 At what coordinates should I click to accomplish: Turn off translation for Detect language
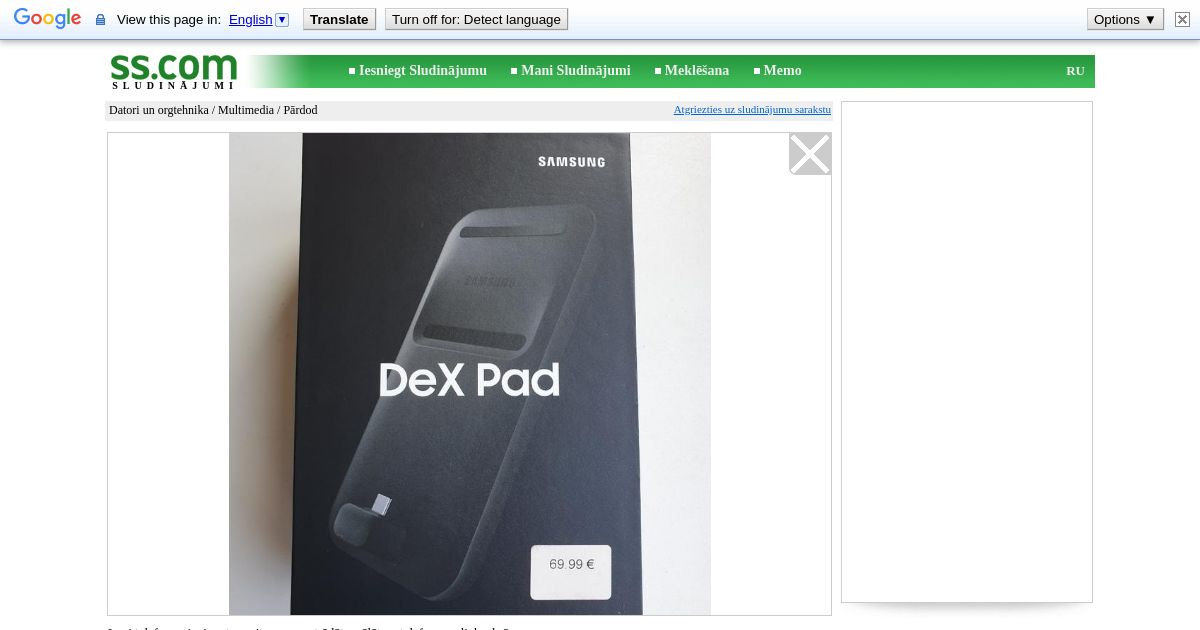[x=476, y=19]
